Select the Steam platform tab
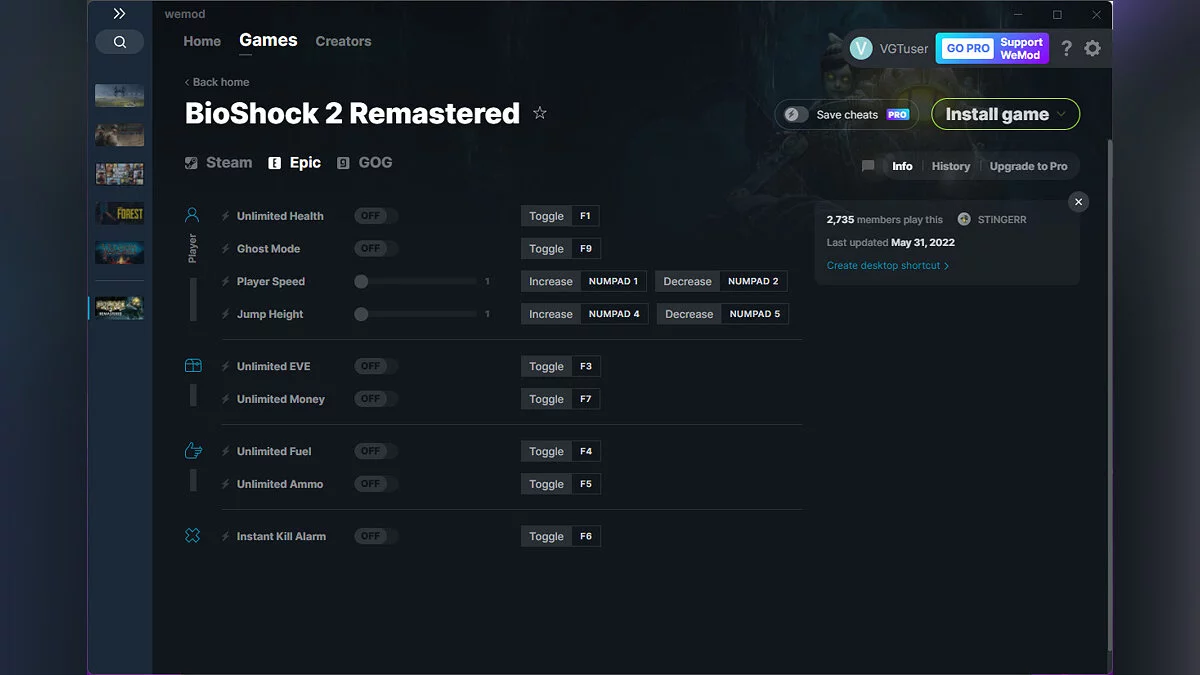 (x=219, y=162)
